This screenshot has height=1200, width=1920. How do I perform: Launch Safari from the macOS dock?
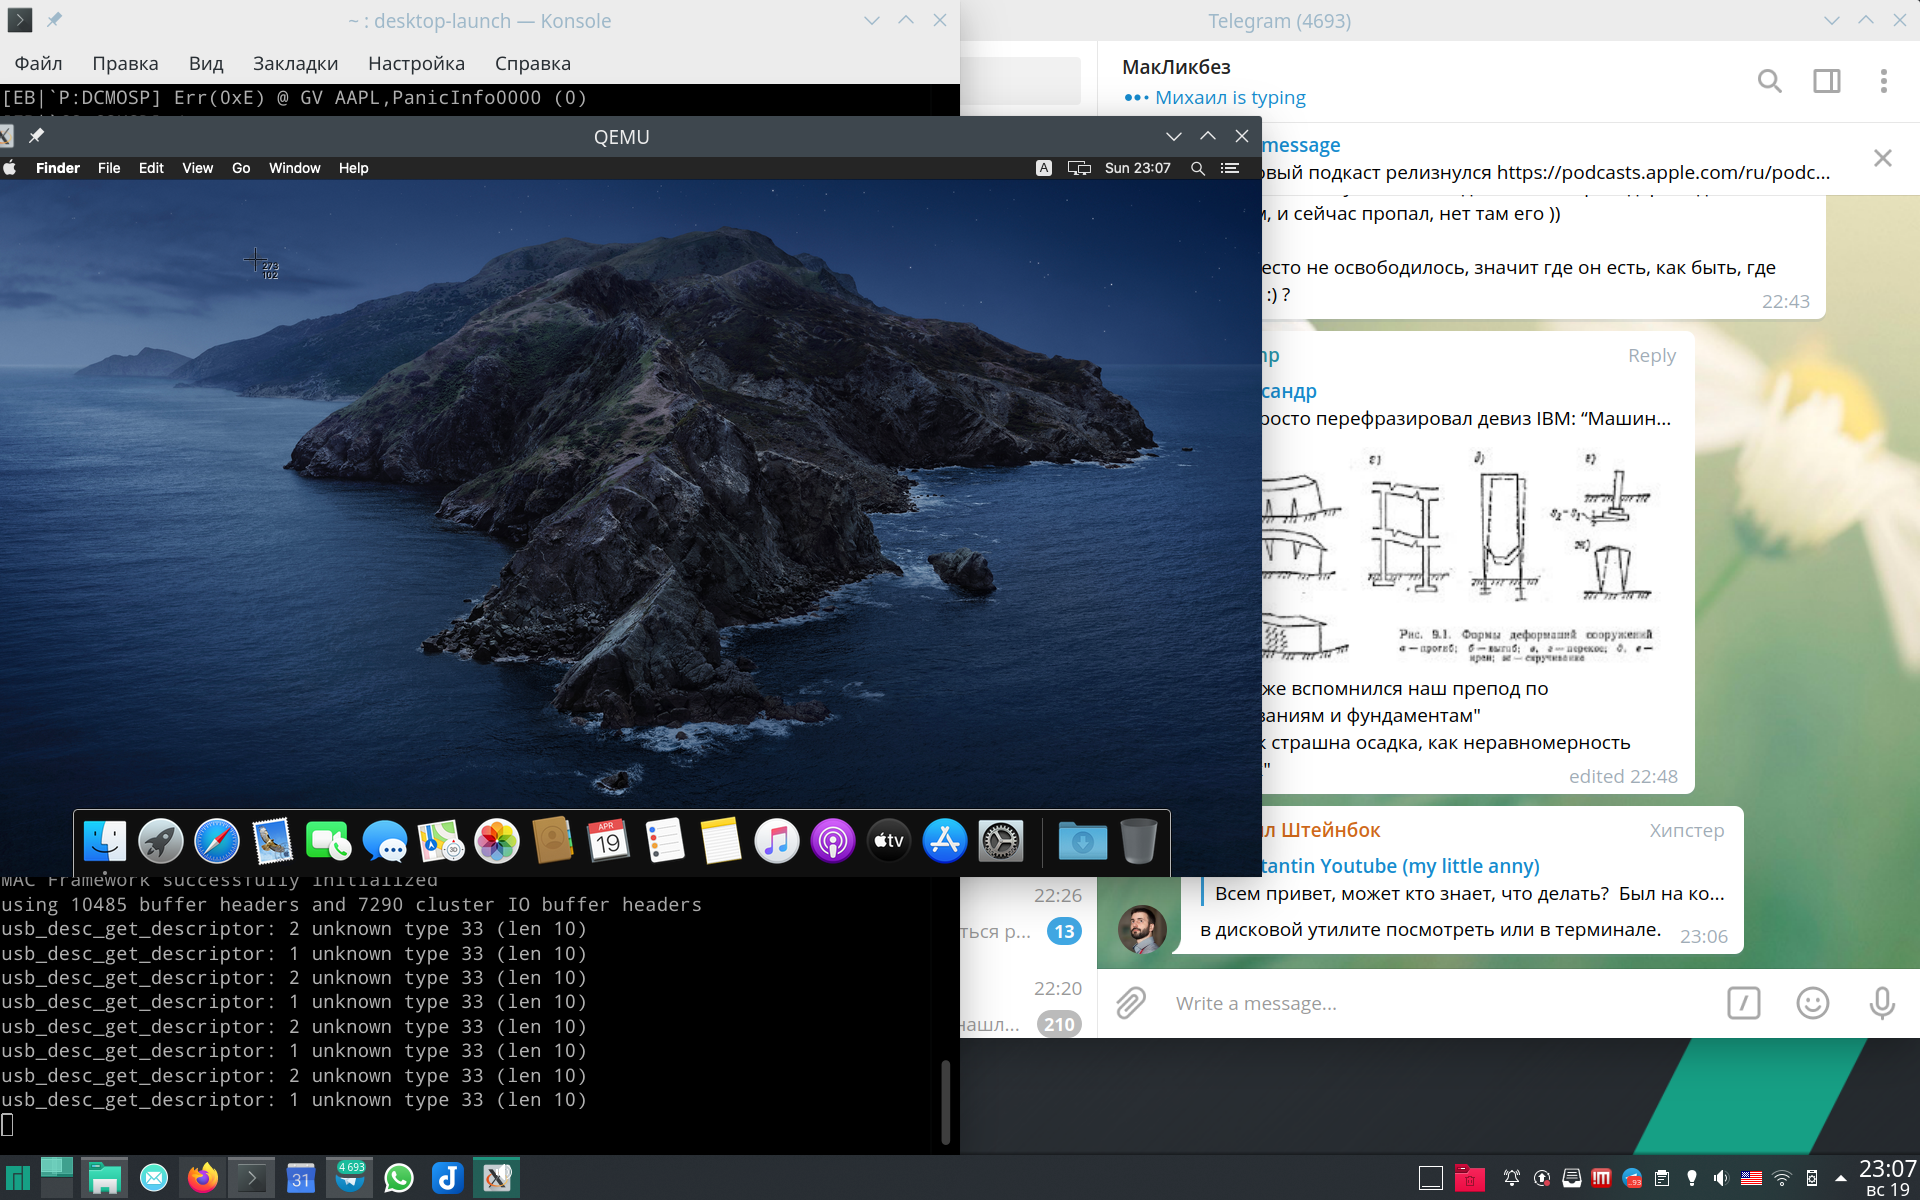pos(217,841)
